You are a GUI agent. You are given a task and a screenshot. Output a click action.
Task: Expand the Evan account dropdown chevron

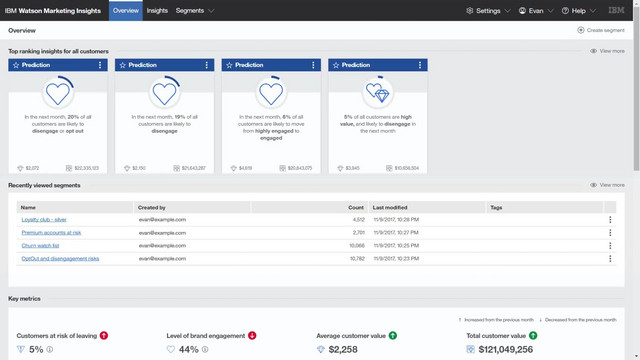(x=550, y=11)
